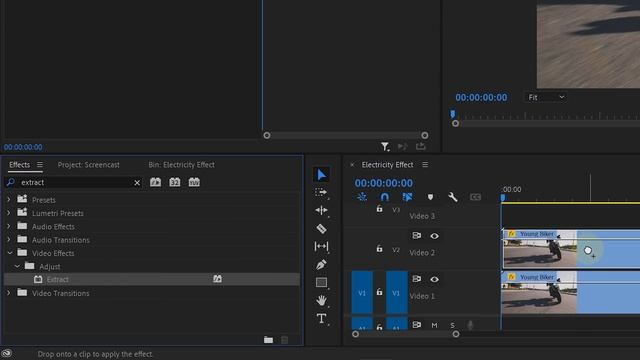This screenshot has height=360, width=640.
Task: Click the effects search field
Action: (x=73, y=182)
